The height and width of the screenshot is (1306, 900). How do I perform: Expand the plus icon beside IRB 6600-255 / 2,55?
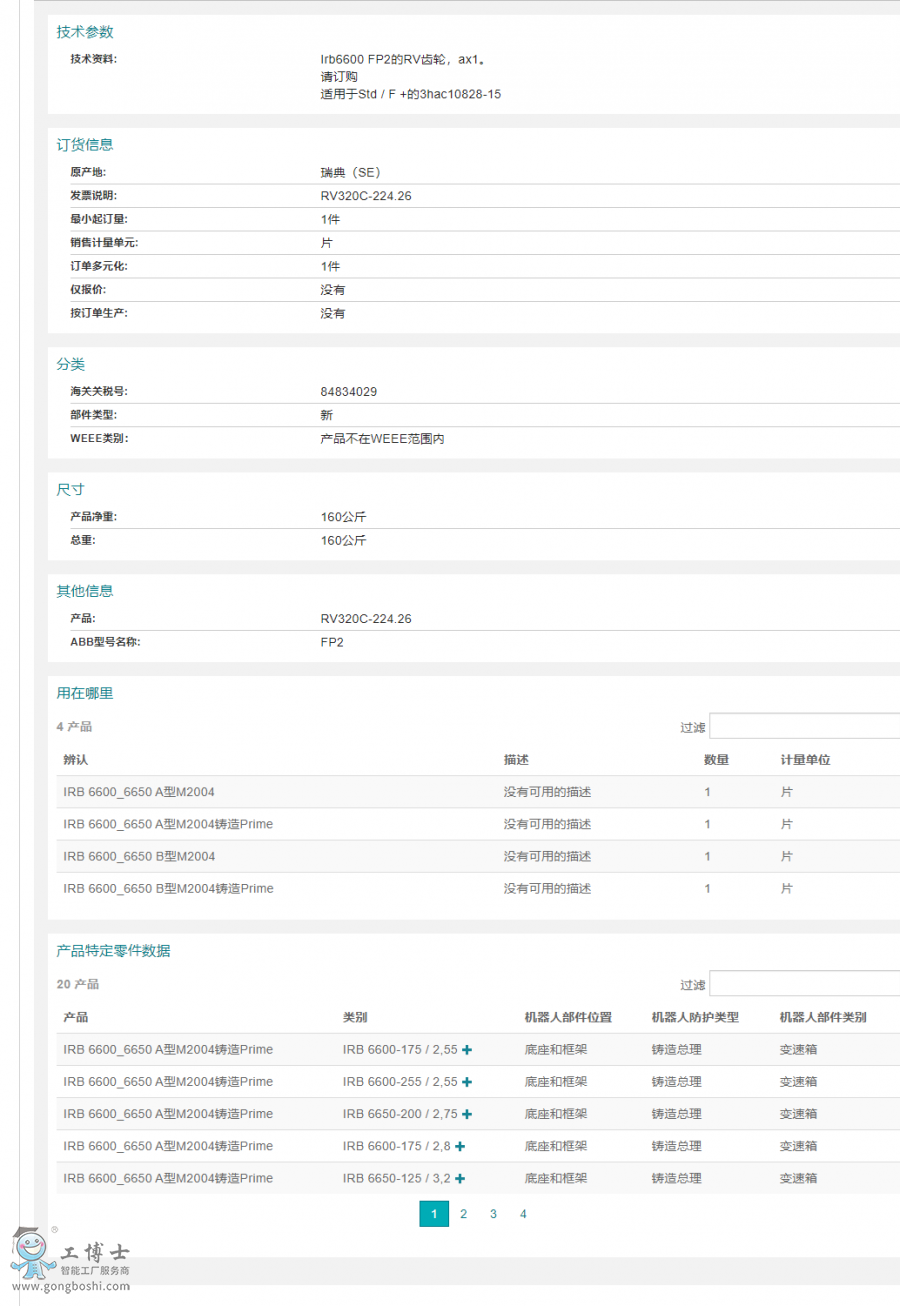coord(467,1082)
